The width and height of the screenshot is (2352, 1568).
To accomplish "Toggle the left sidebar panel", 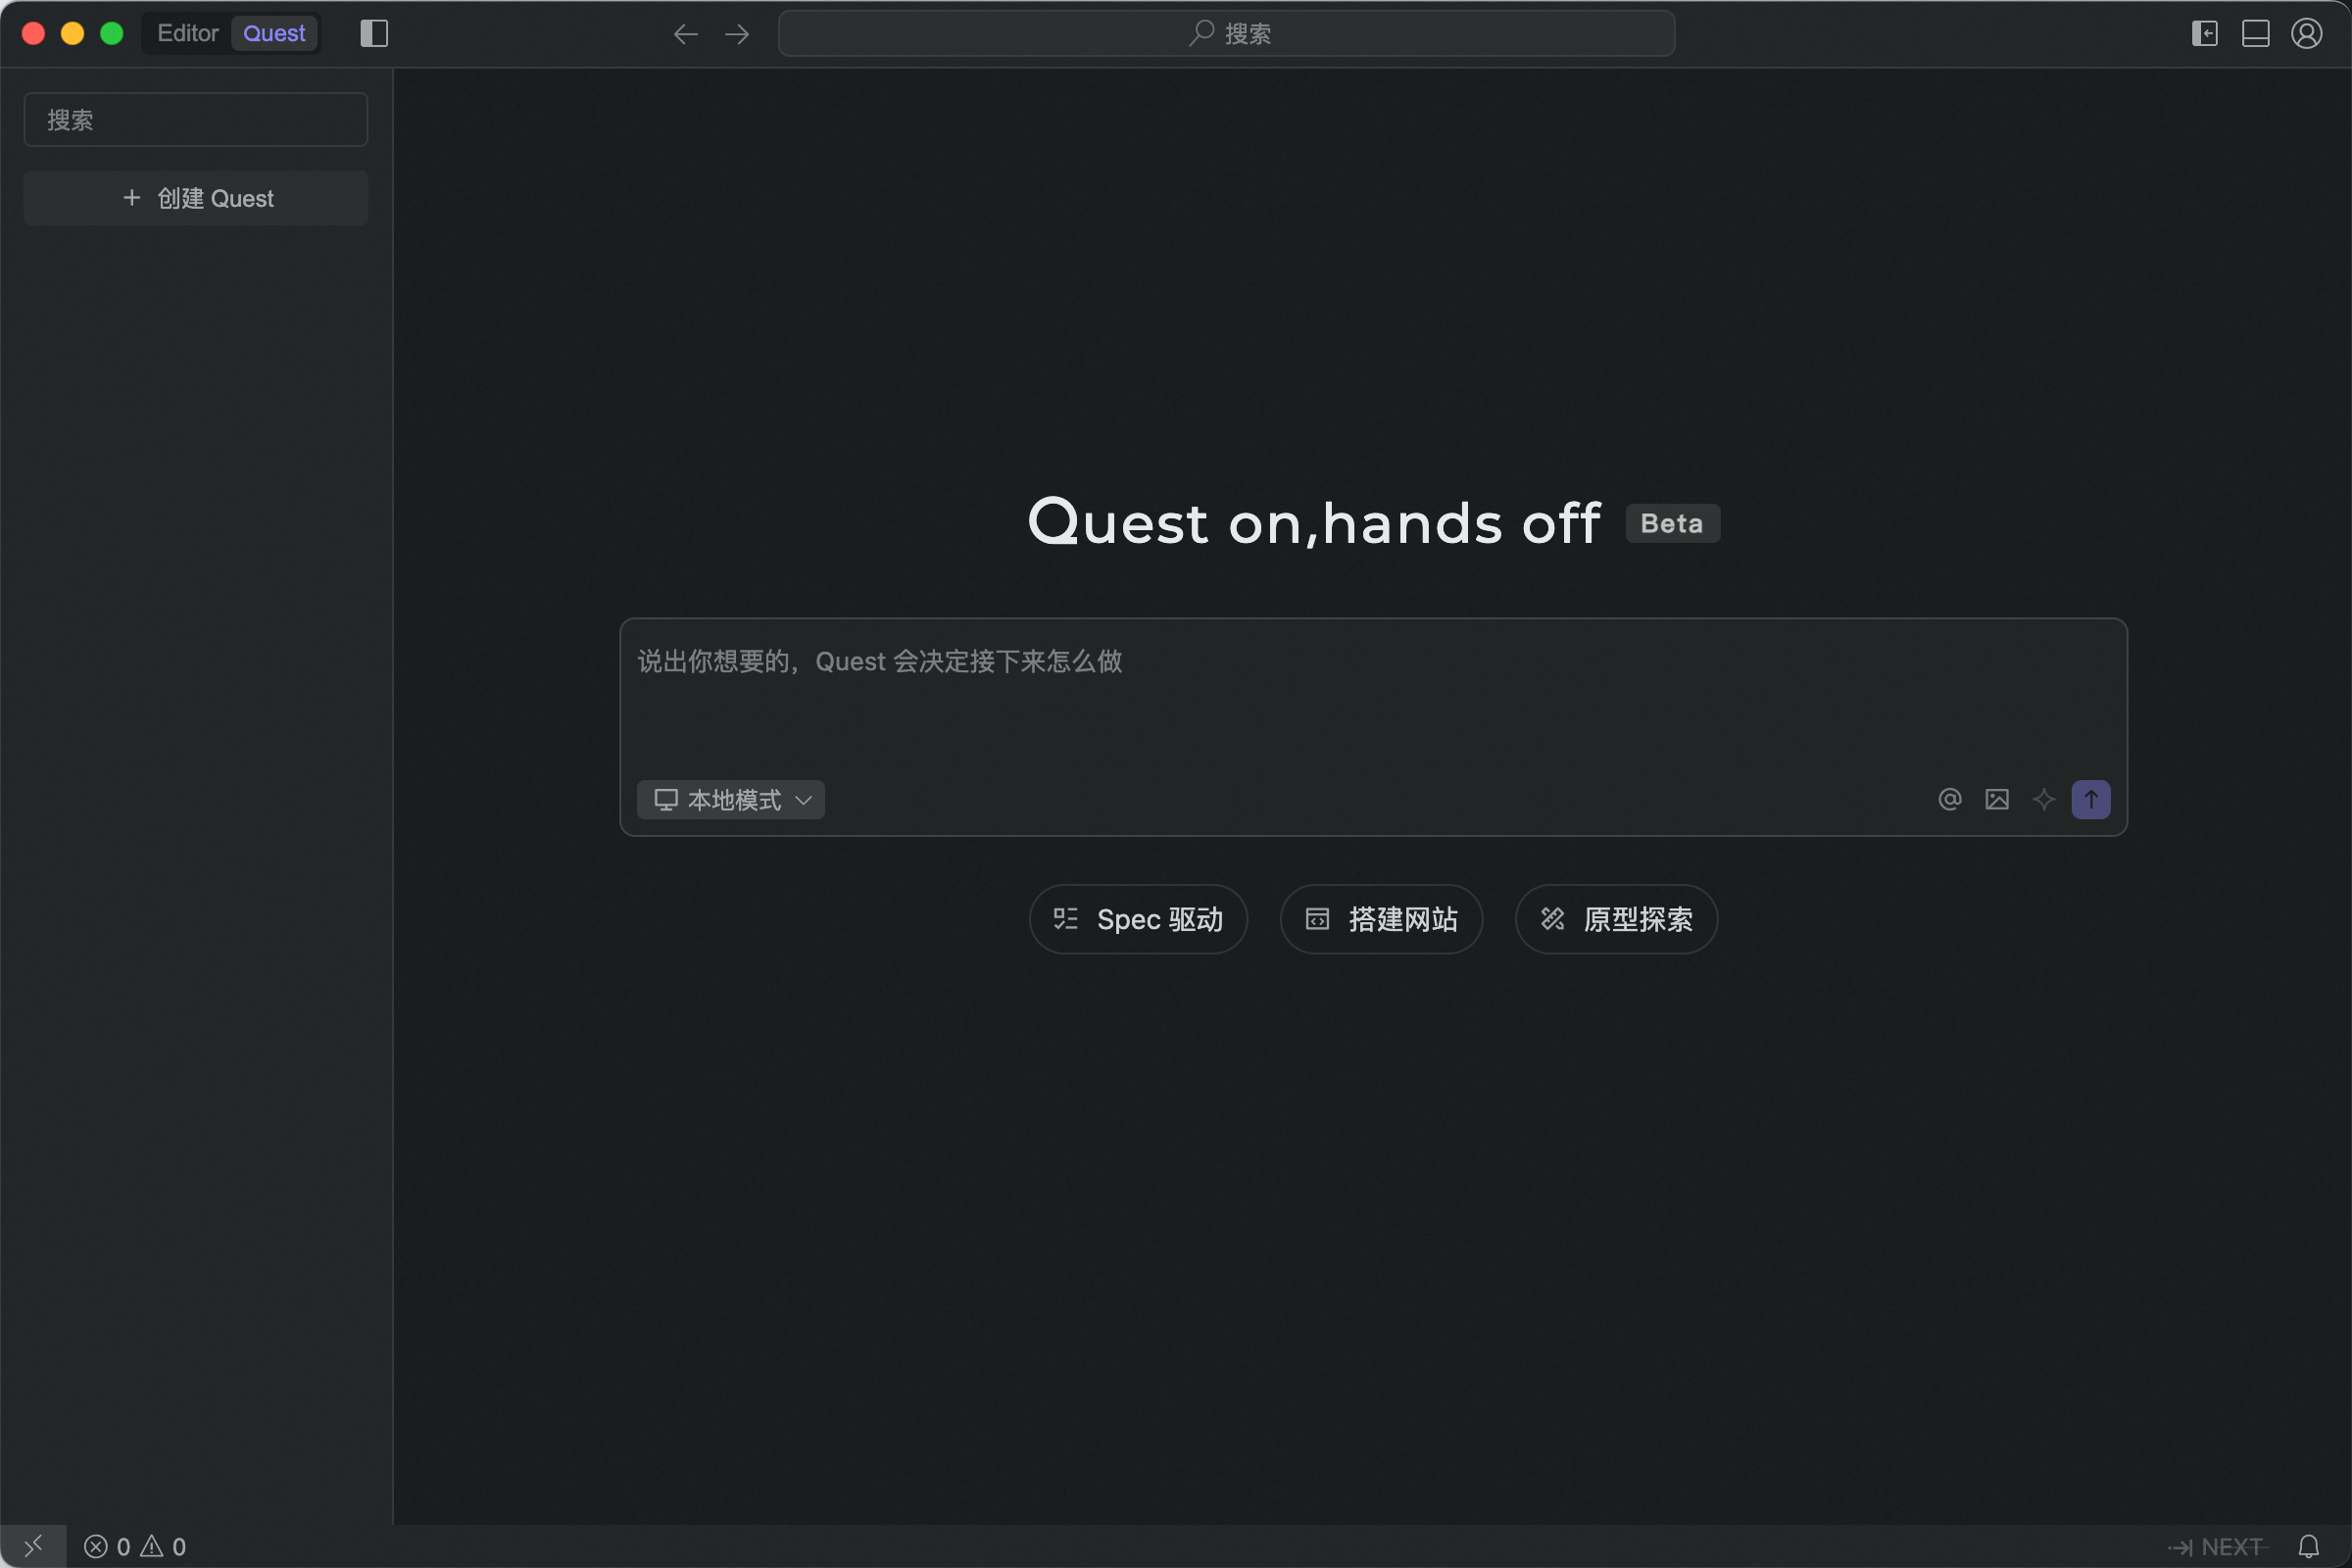I will click(x=374, y=34).
